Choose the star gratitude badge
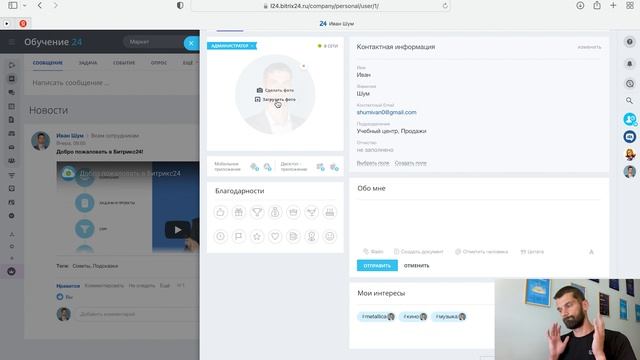This screenshot has width=640, height=360. 257,236
